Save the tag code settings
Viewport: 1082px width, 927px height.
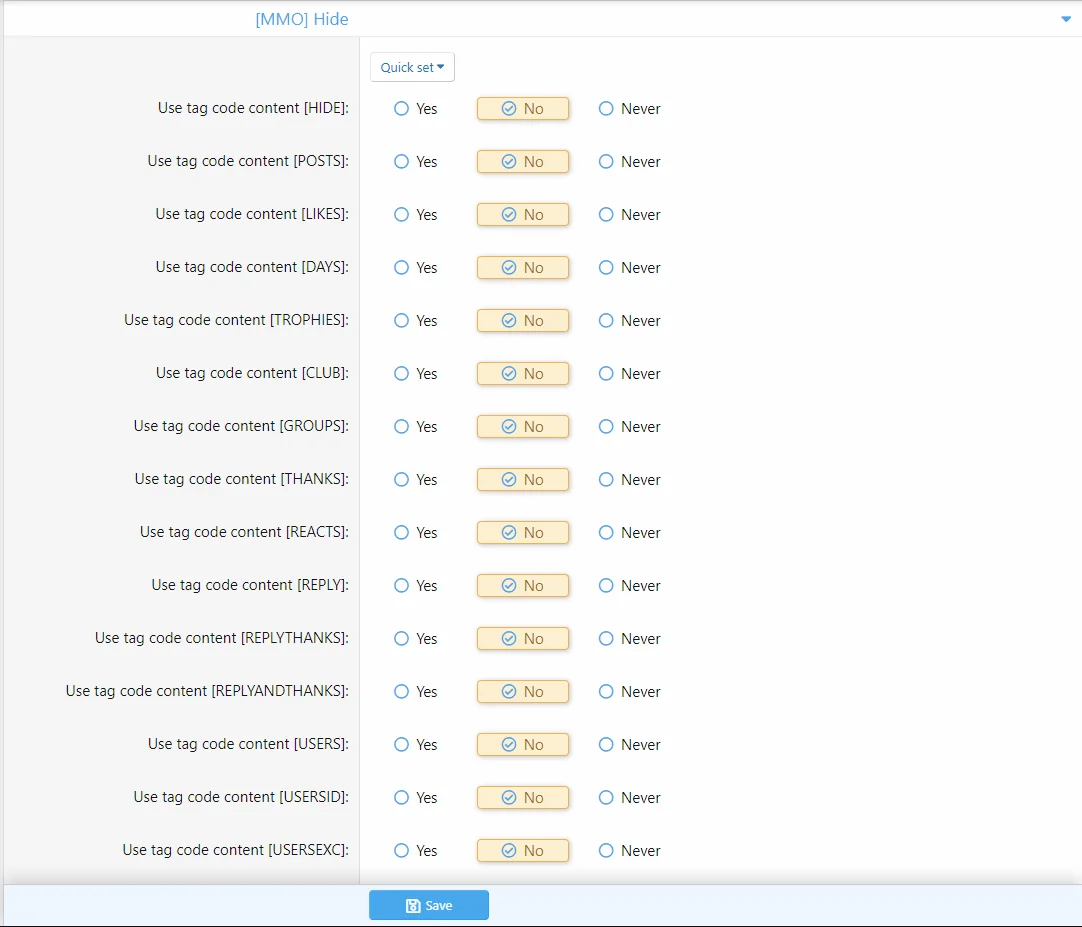429,905
